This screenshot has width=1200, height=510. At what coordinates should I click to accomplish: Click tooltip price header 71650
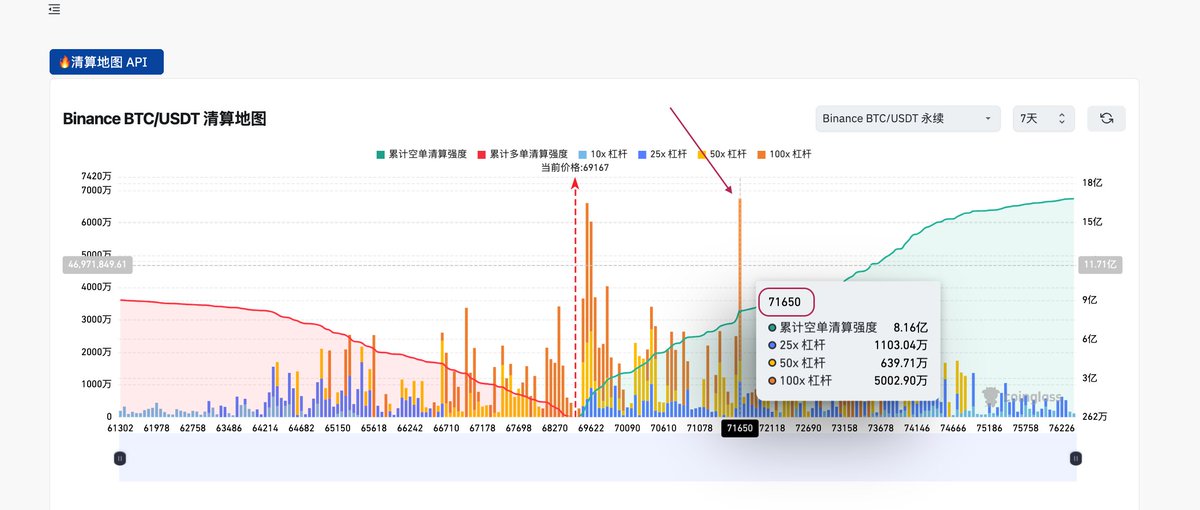pyautogui.click(x=787, y=301)
